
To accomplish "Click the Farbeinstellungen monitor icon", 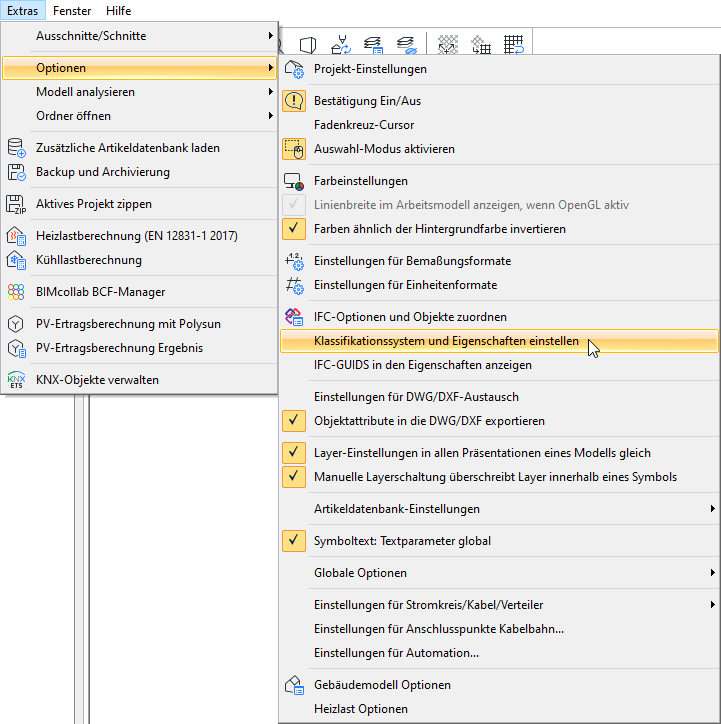I will coord(294,181).
